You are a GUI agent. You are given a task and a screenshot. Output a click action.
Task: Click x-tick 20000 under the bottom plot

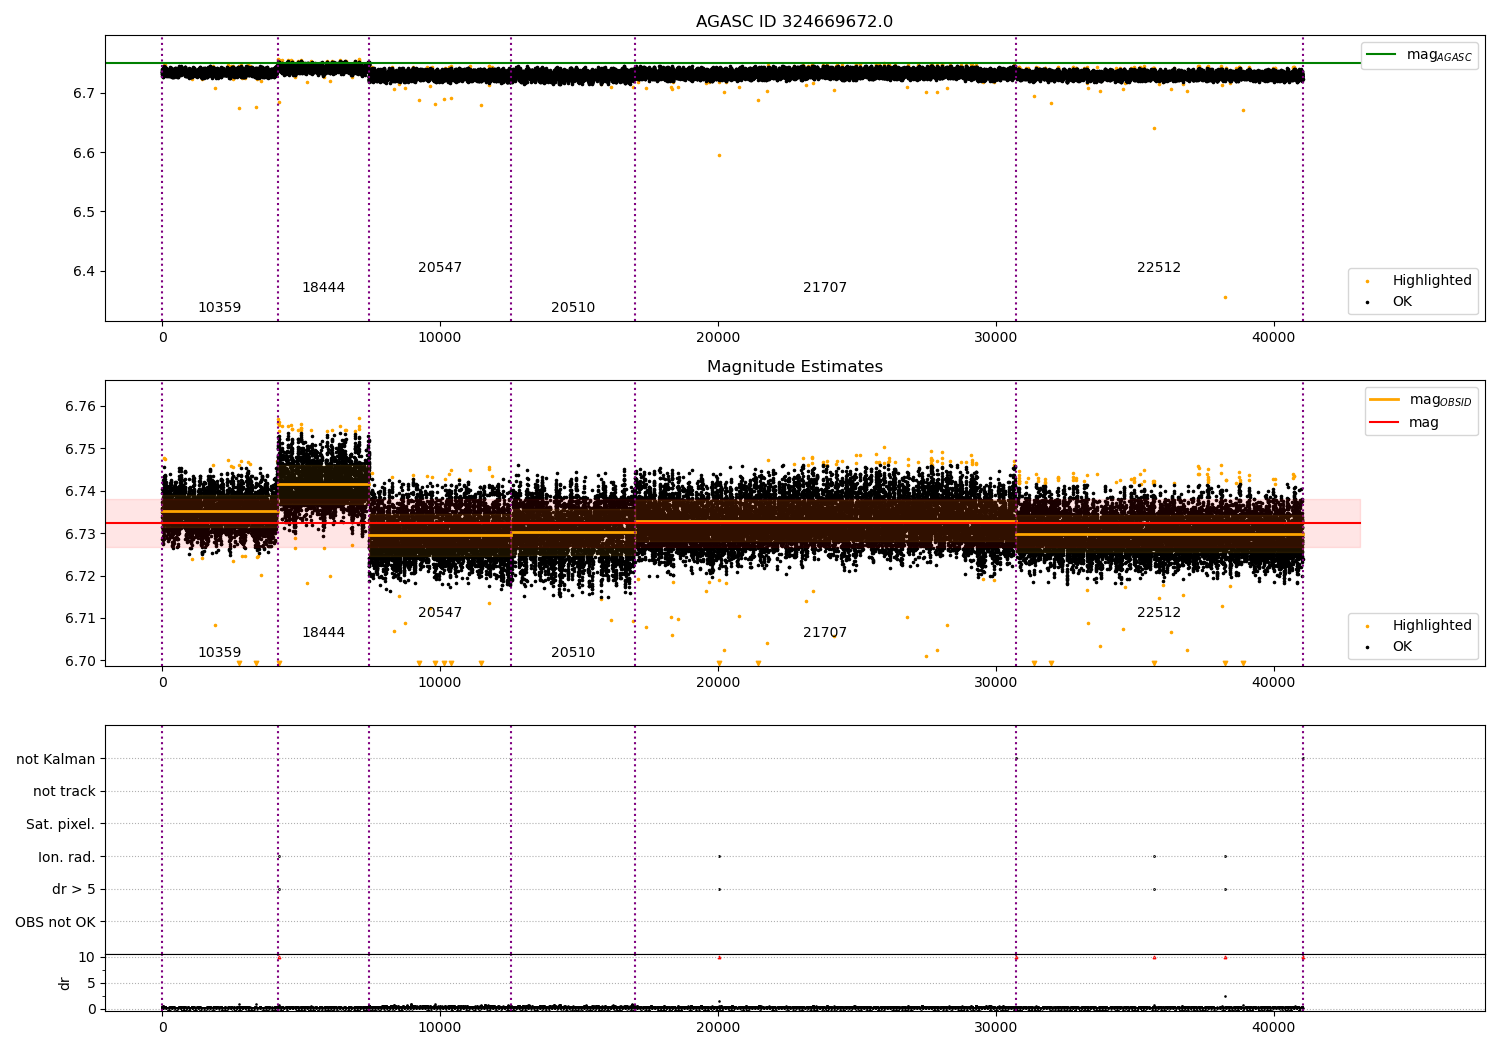[x=718, y=1027]
